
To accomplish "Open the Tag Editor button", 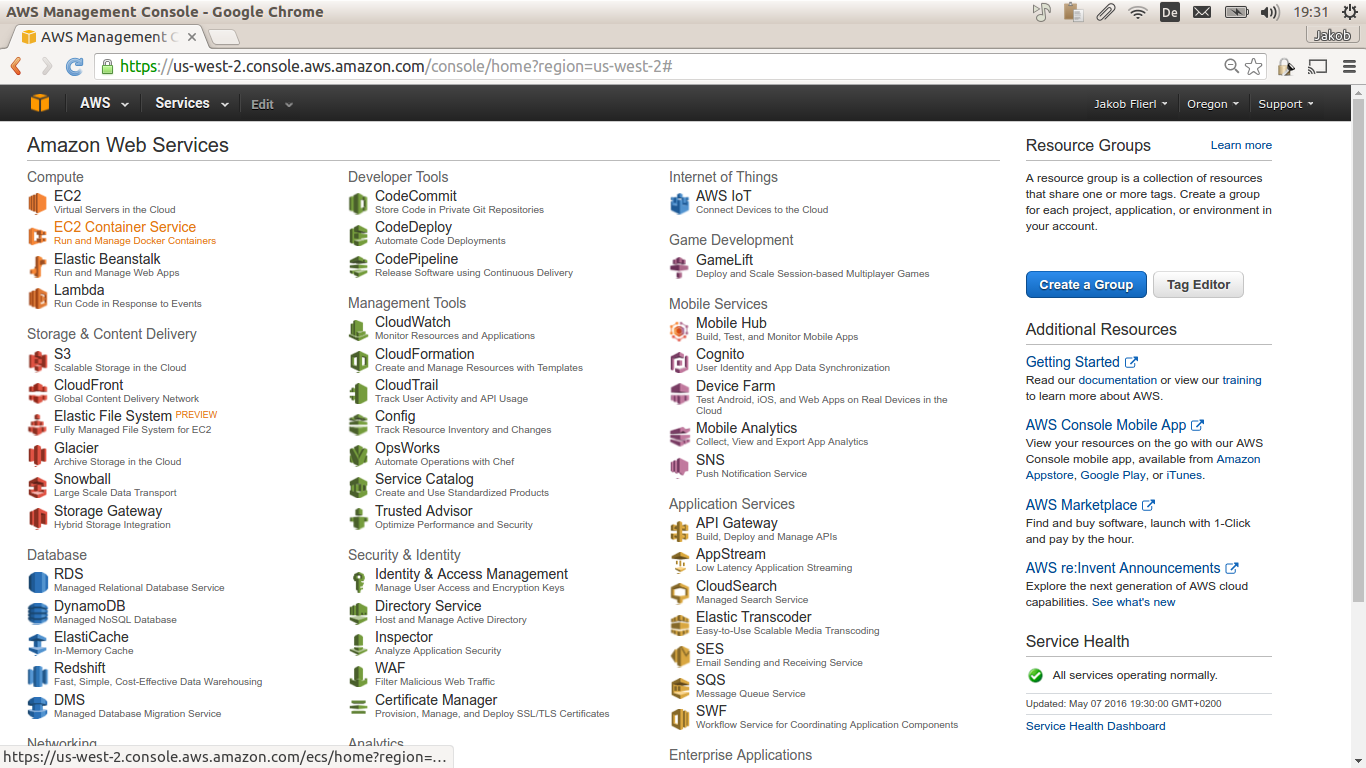I will tap(1198, 285).
